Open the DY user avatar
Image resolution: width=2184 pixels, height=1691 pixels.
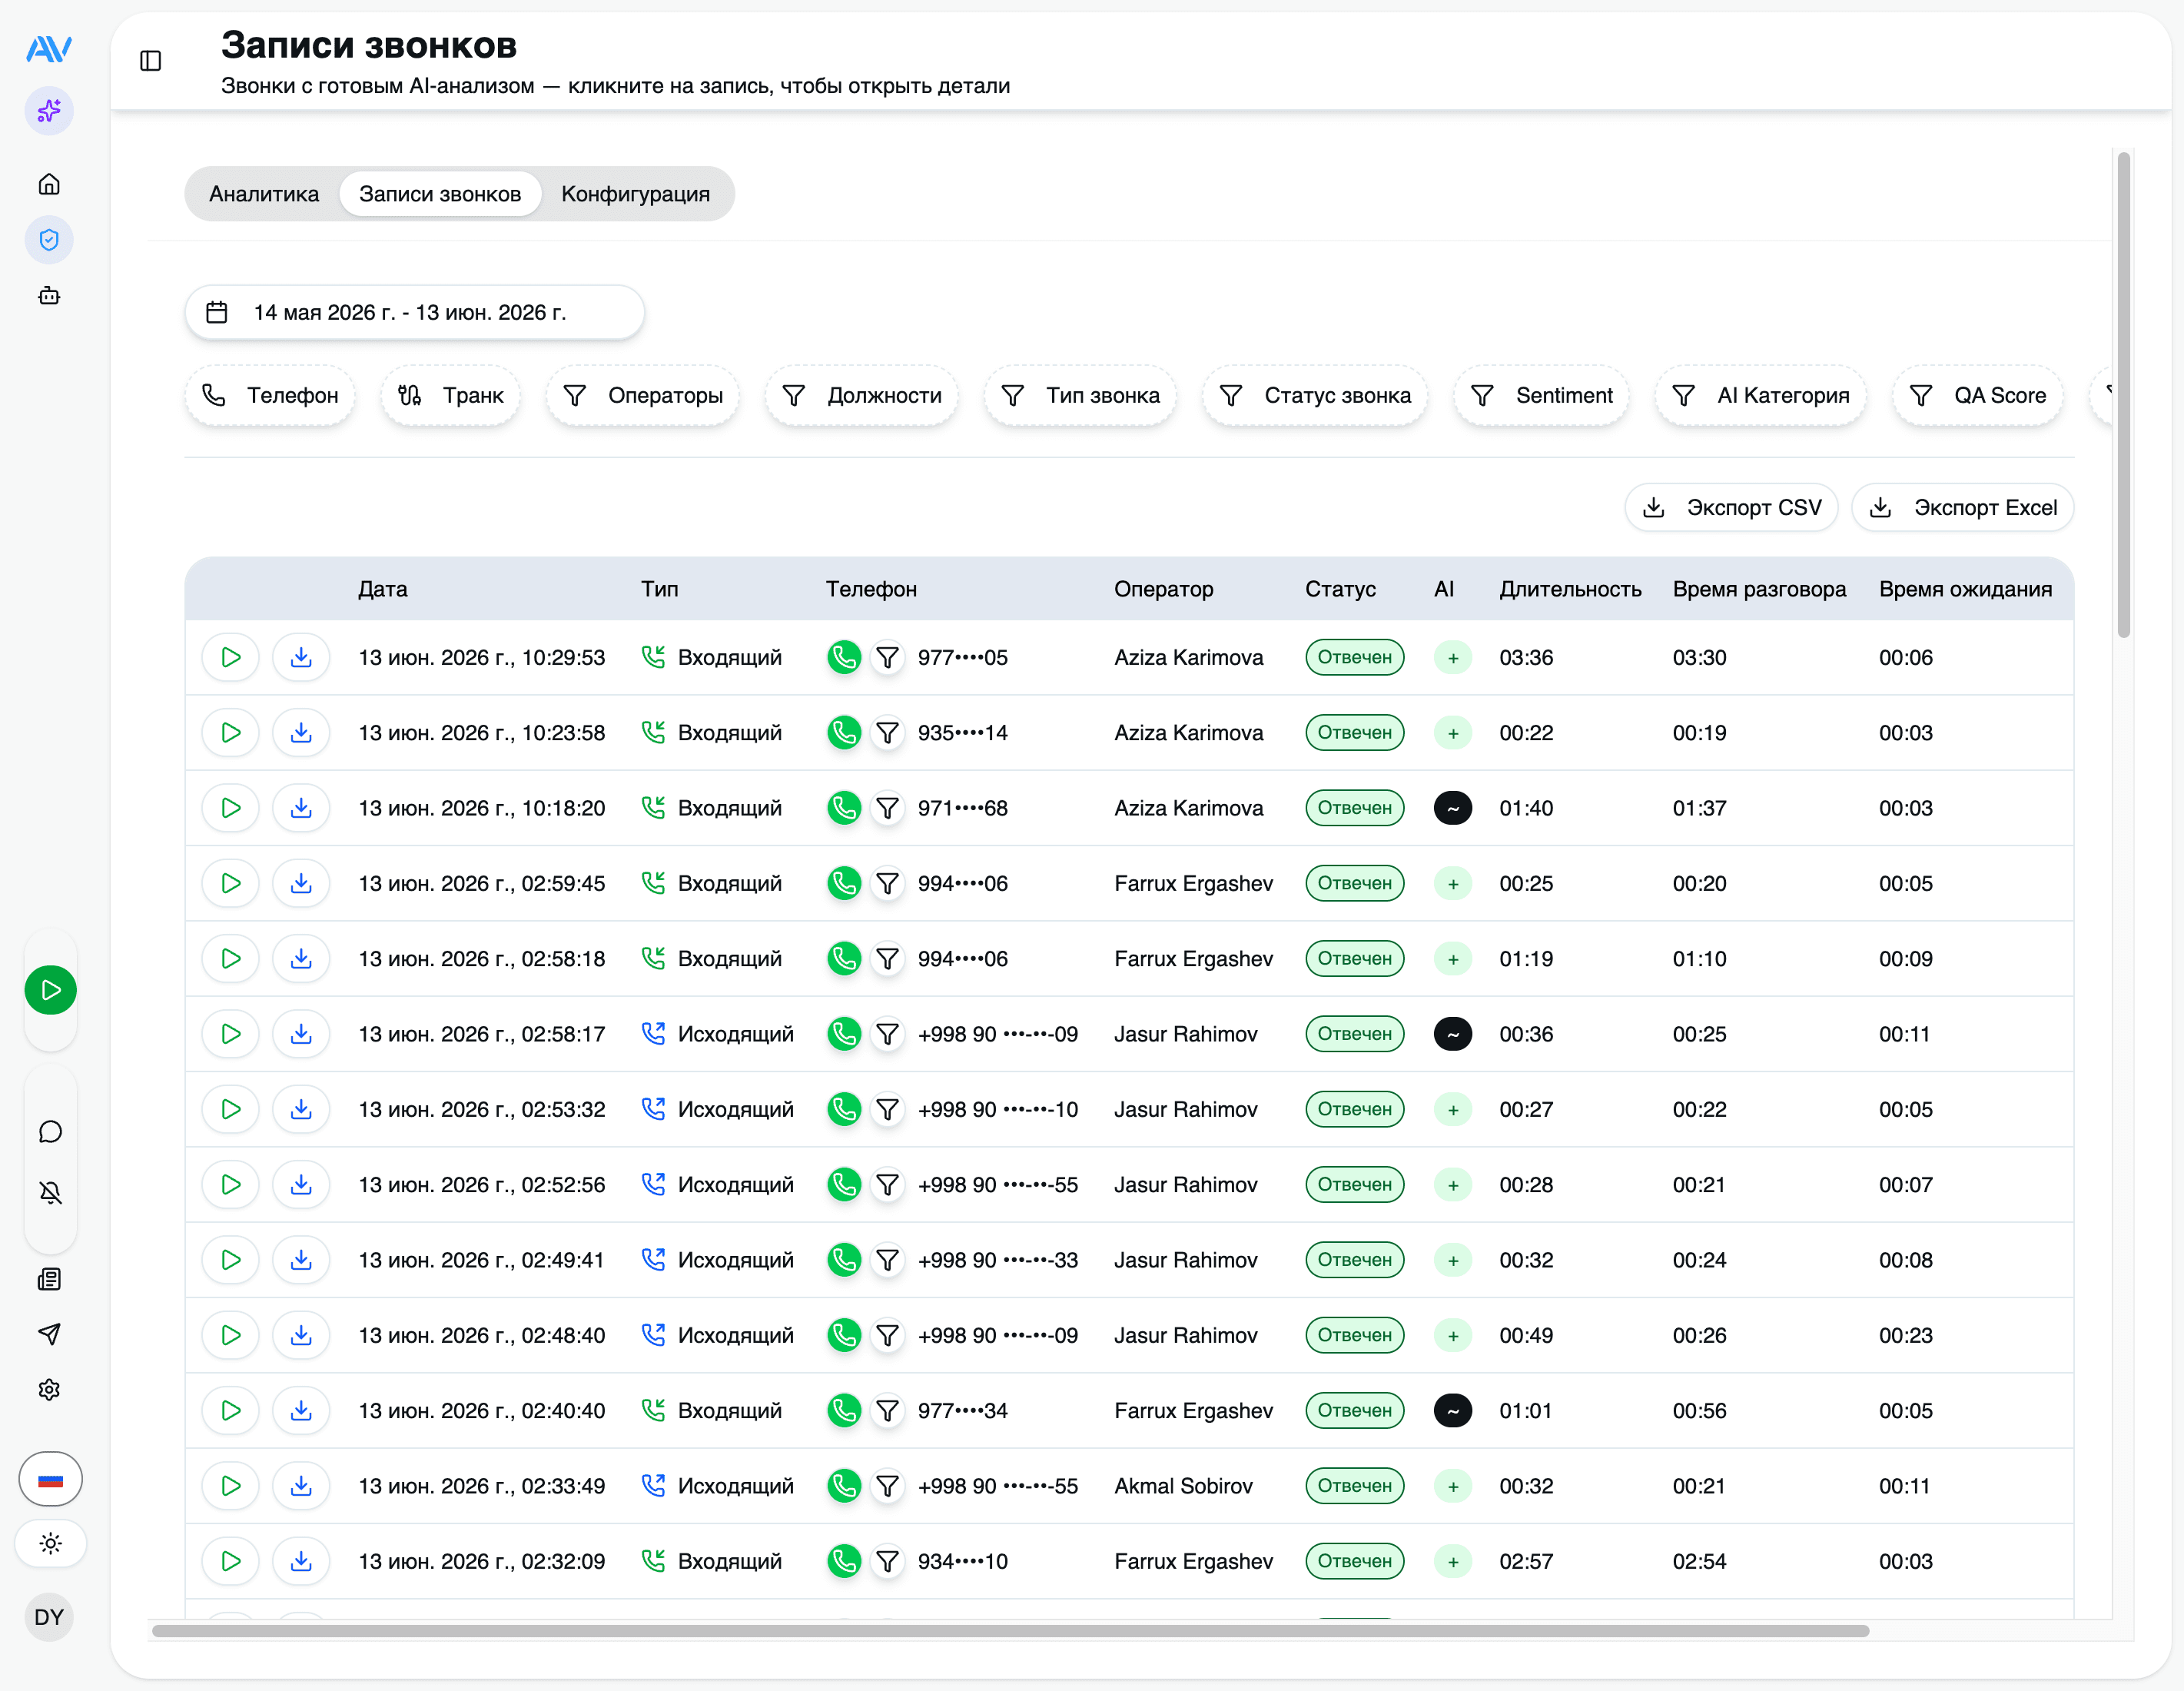(49, 1617)
